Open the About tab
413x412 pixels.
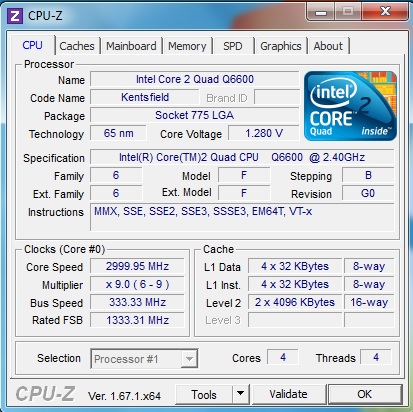pyautogui.click(x=328, y=46)
